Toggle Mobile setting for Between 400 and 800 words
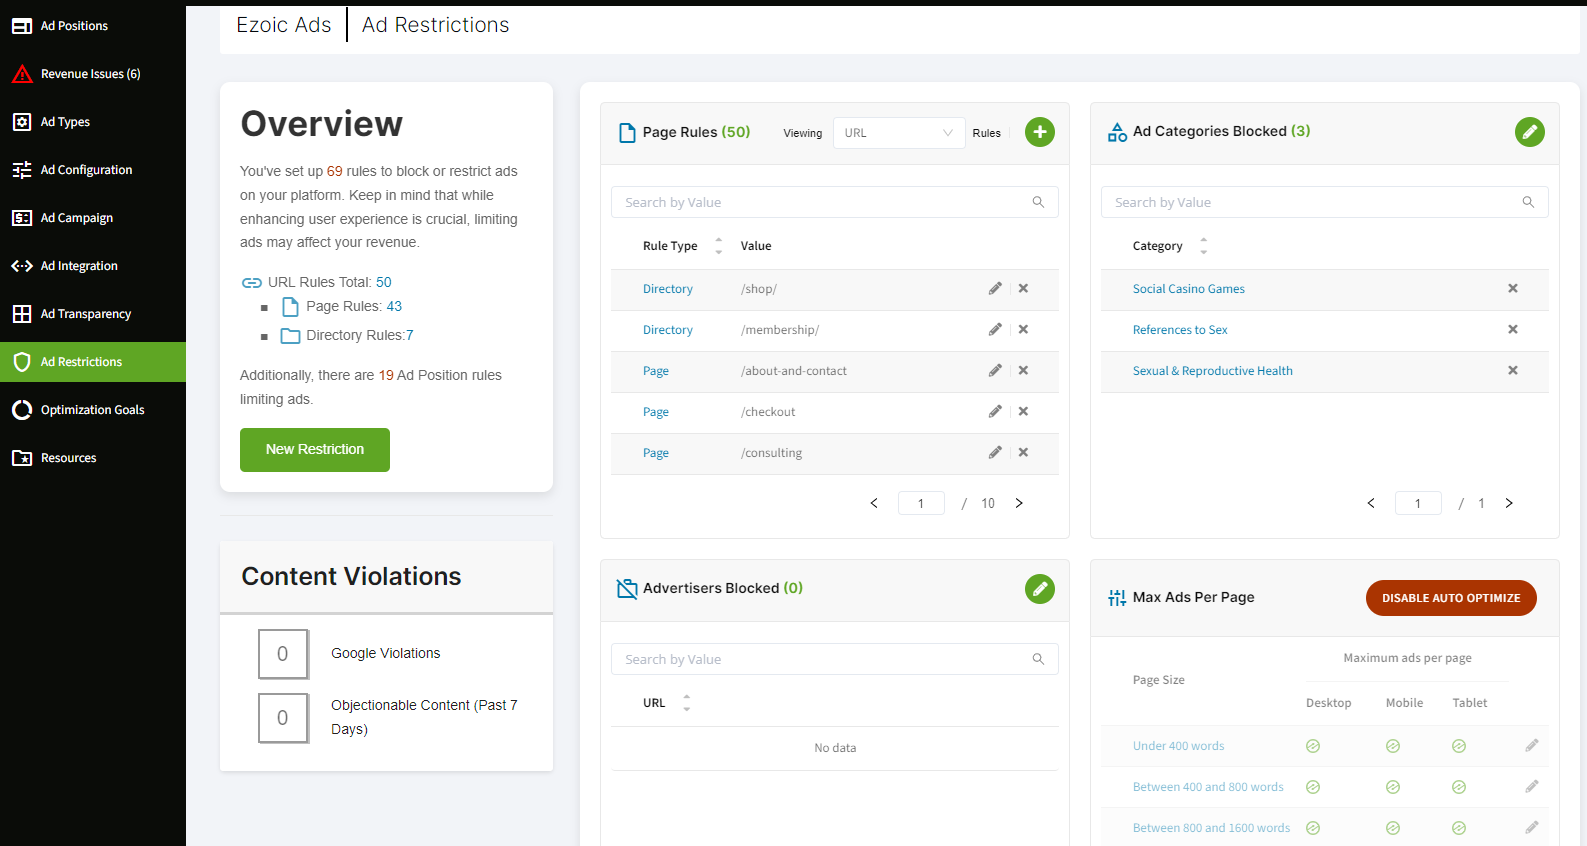The width and height of the screenshot is (1587, 846). (x=1392, y=787)
